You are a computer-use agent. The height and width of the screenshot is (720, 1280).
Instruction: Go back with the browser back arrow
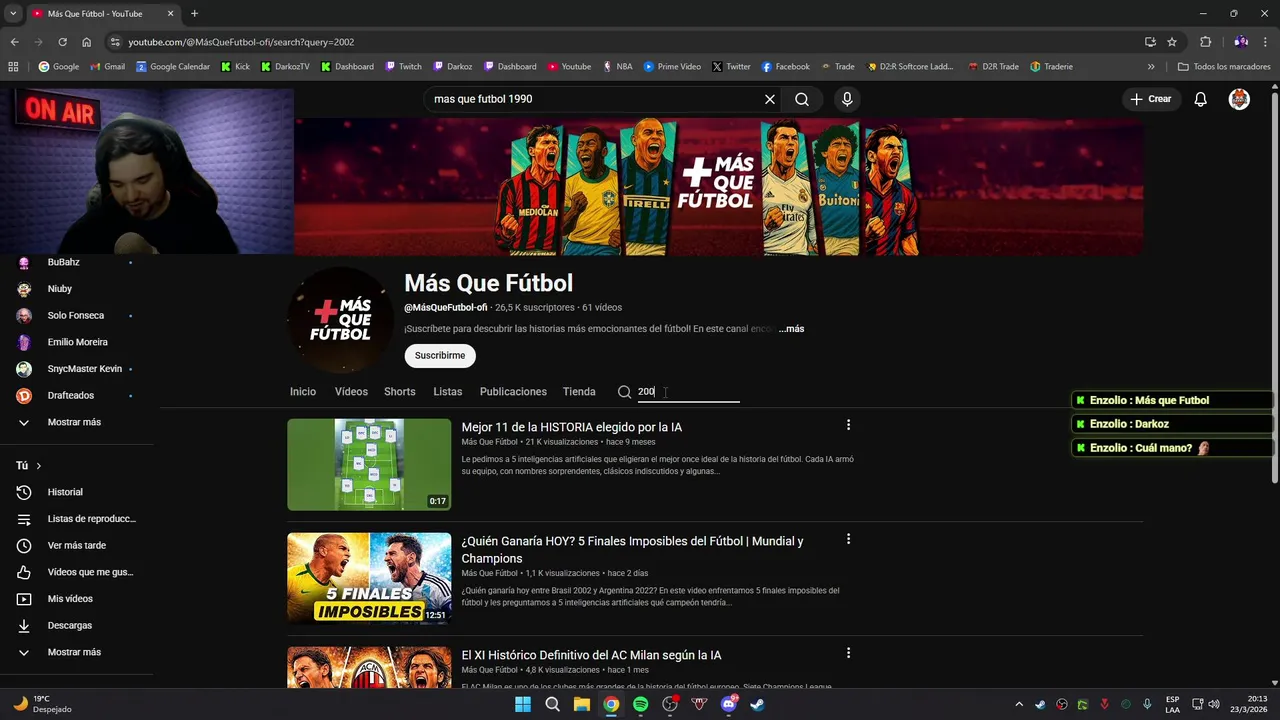click(14, 42)
